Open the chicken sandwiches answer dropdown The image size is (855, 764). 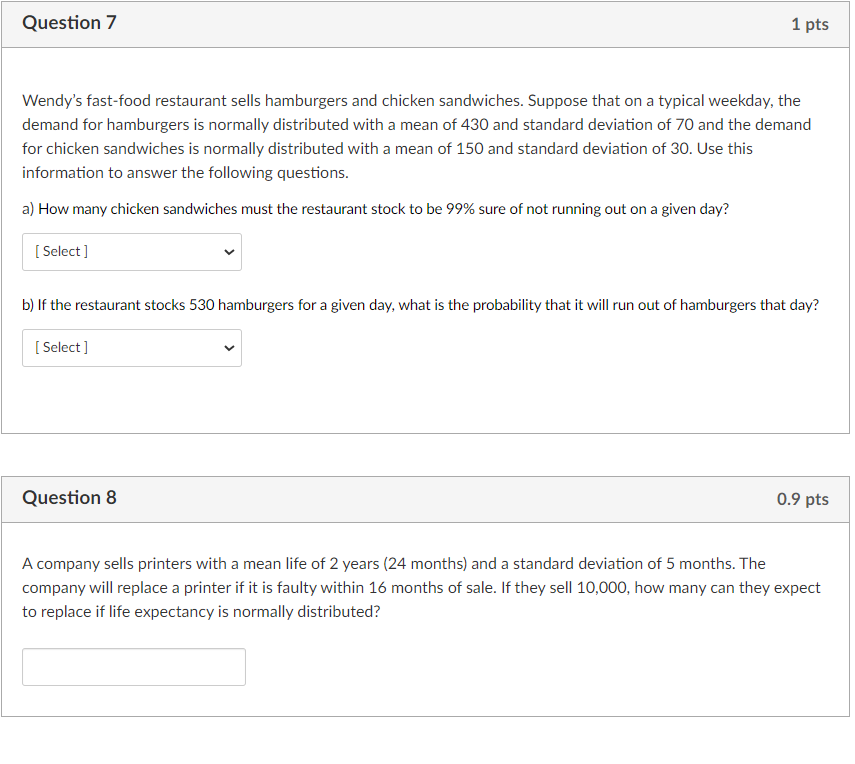131,251
